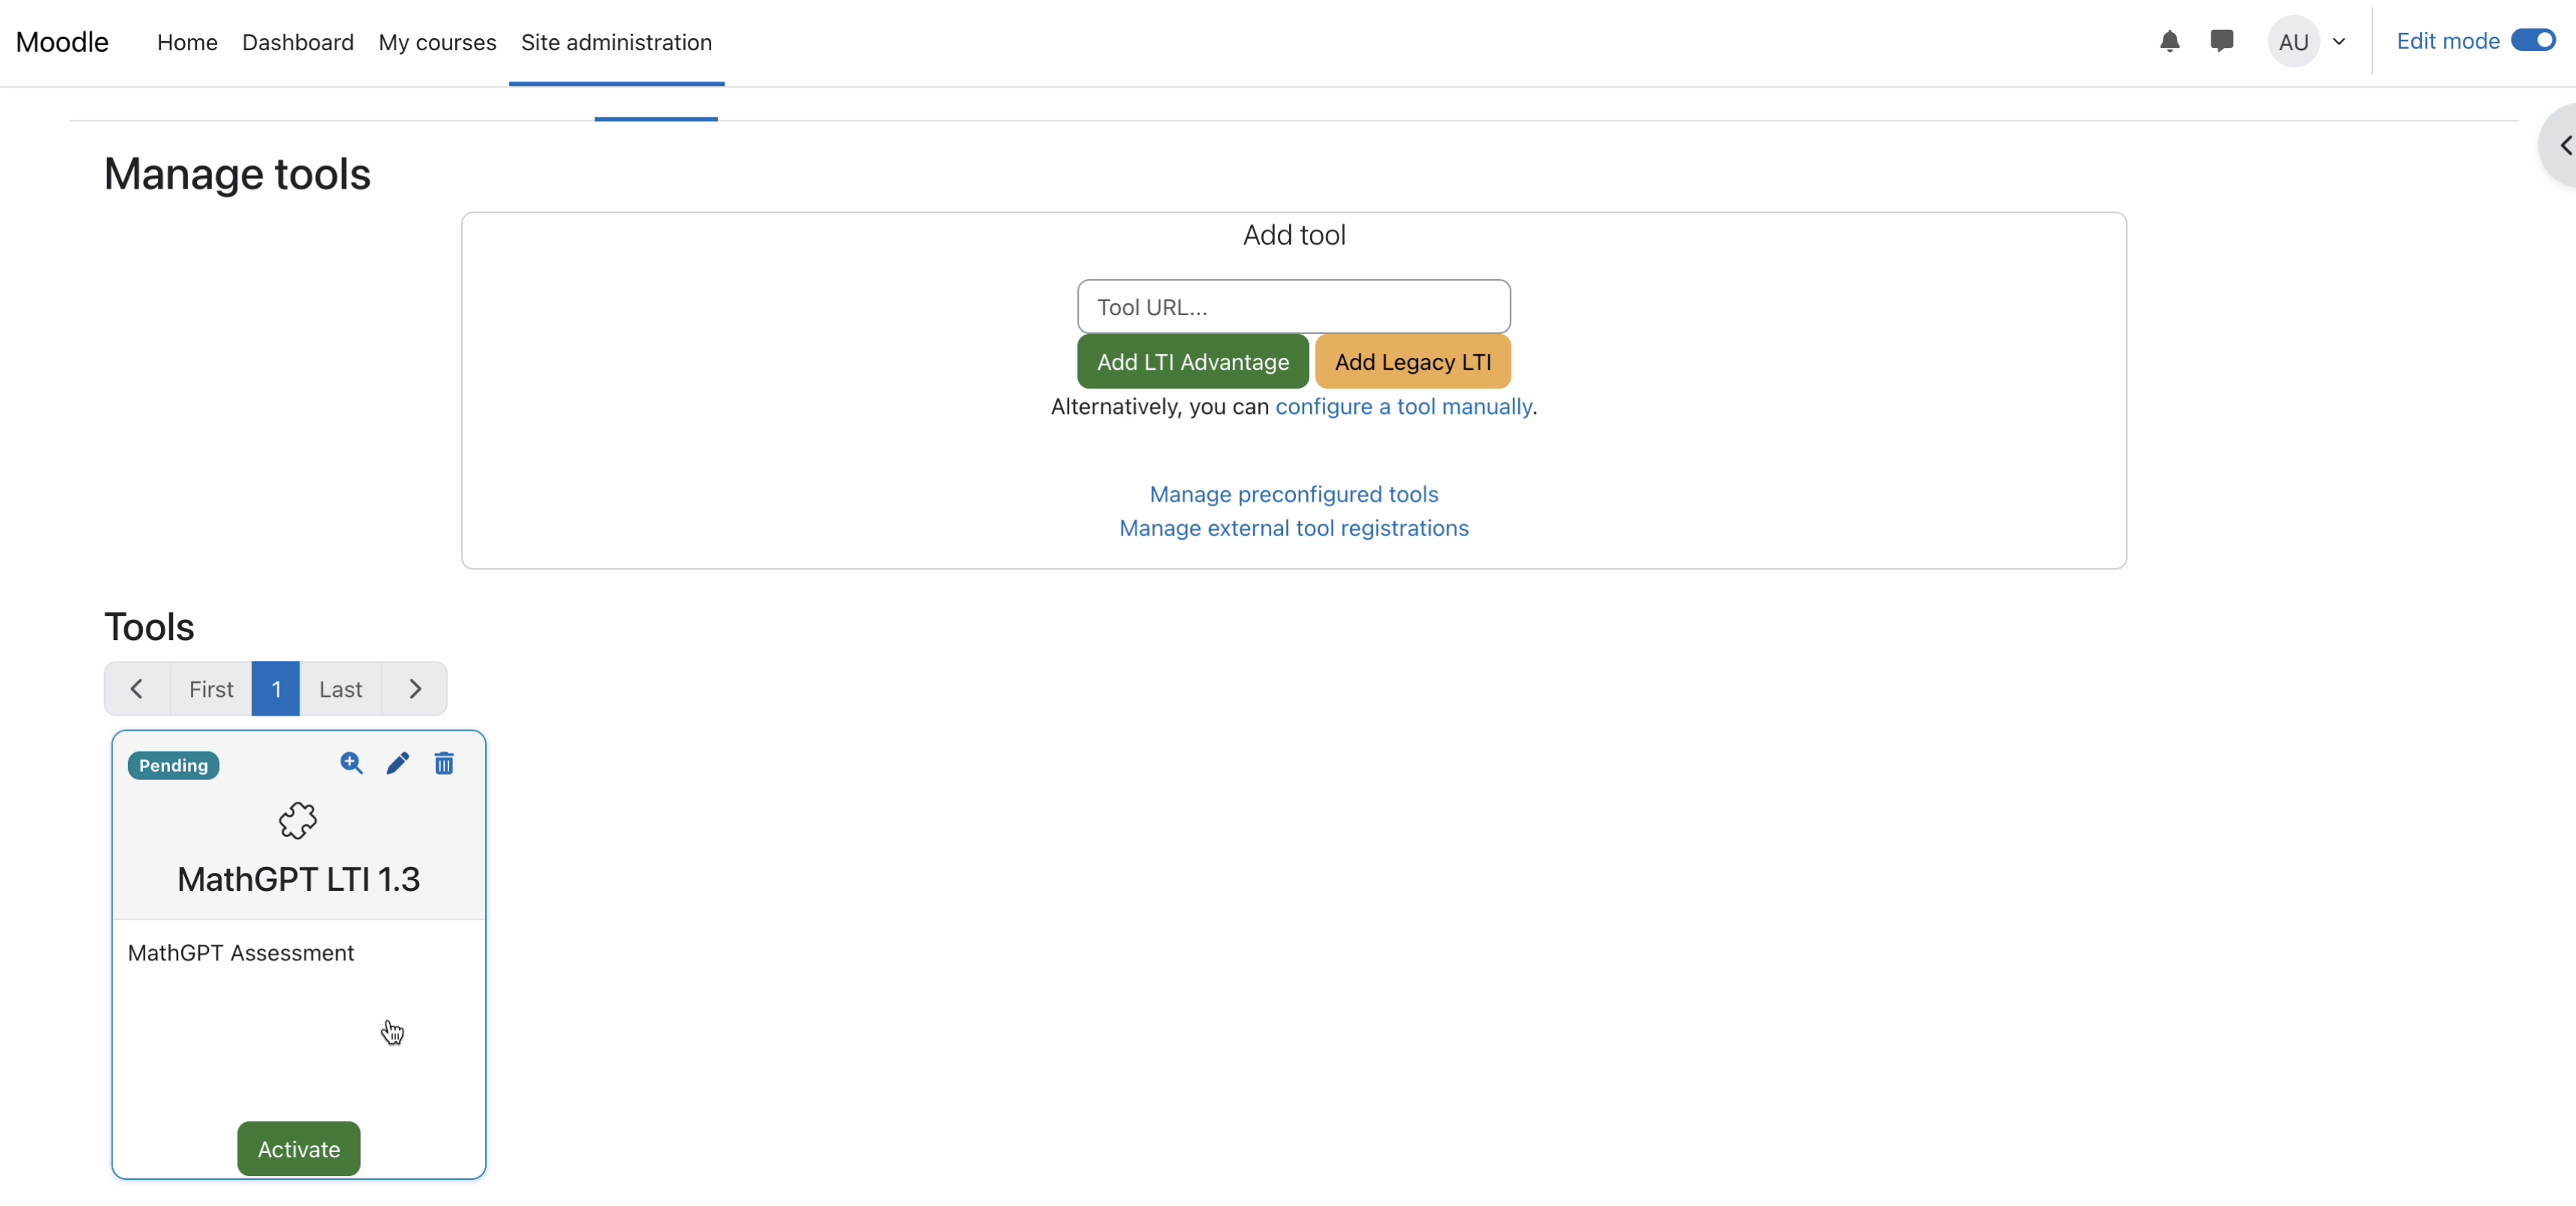The height and width of the screenshot is (1206, 2576).
Task: Open the Dashboard navigation item
Action: coord(298,42)
